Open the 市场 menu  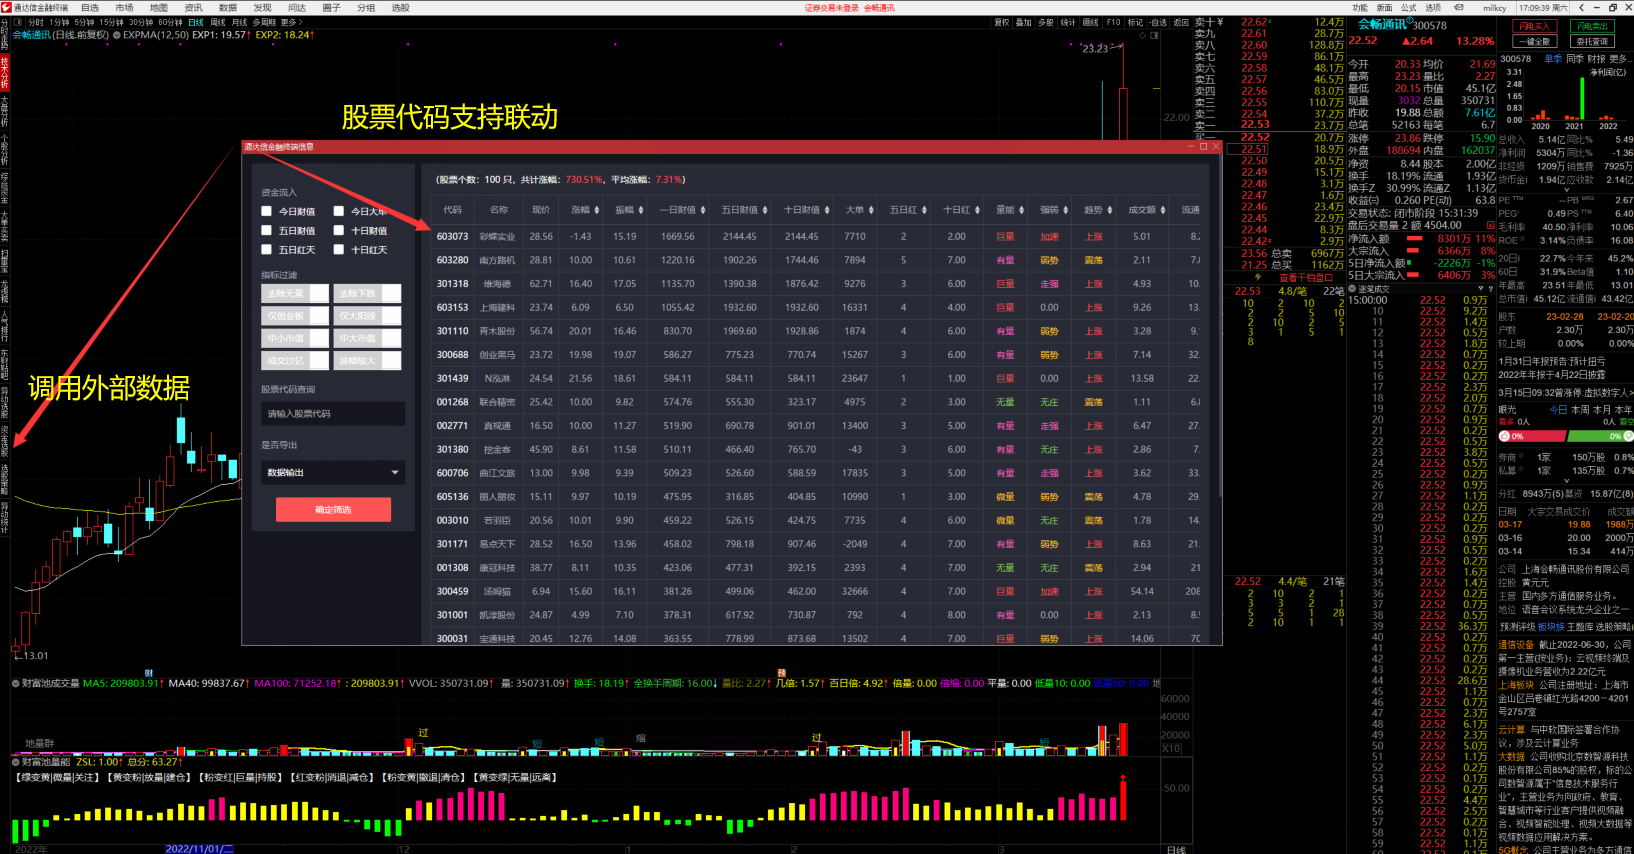(x=124, y=7)
